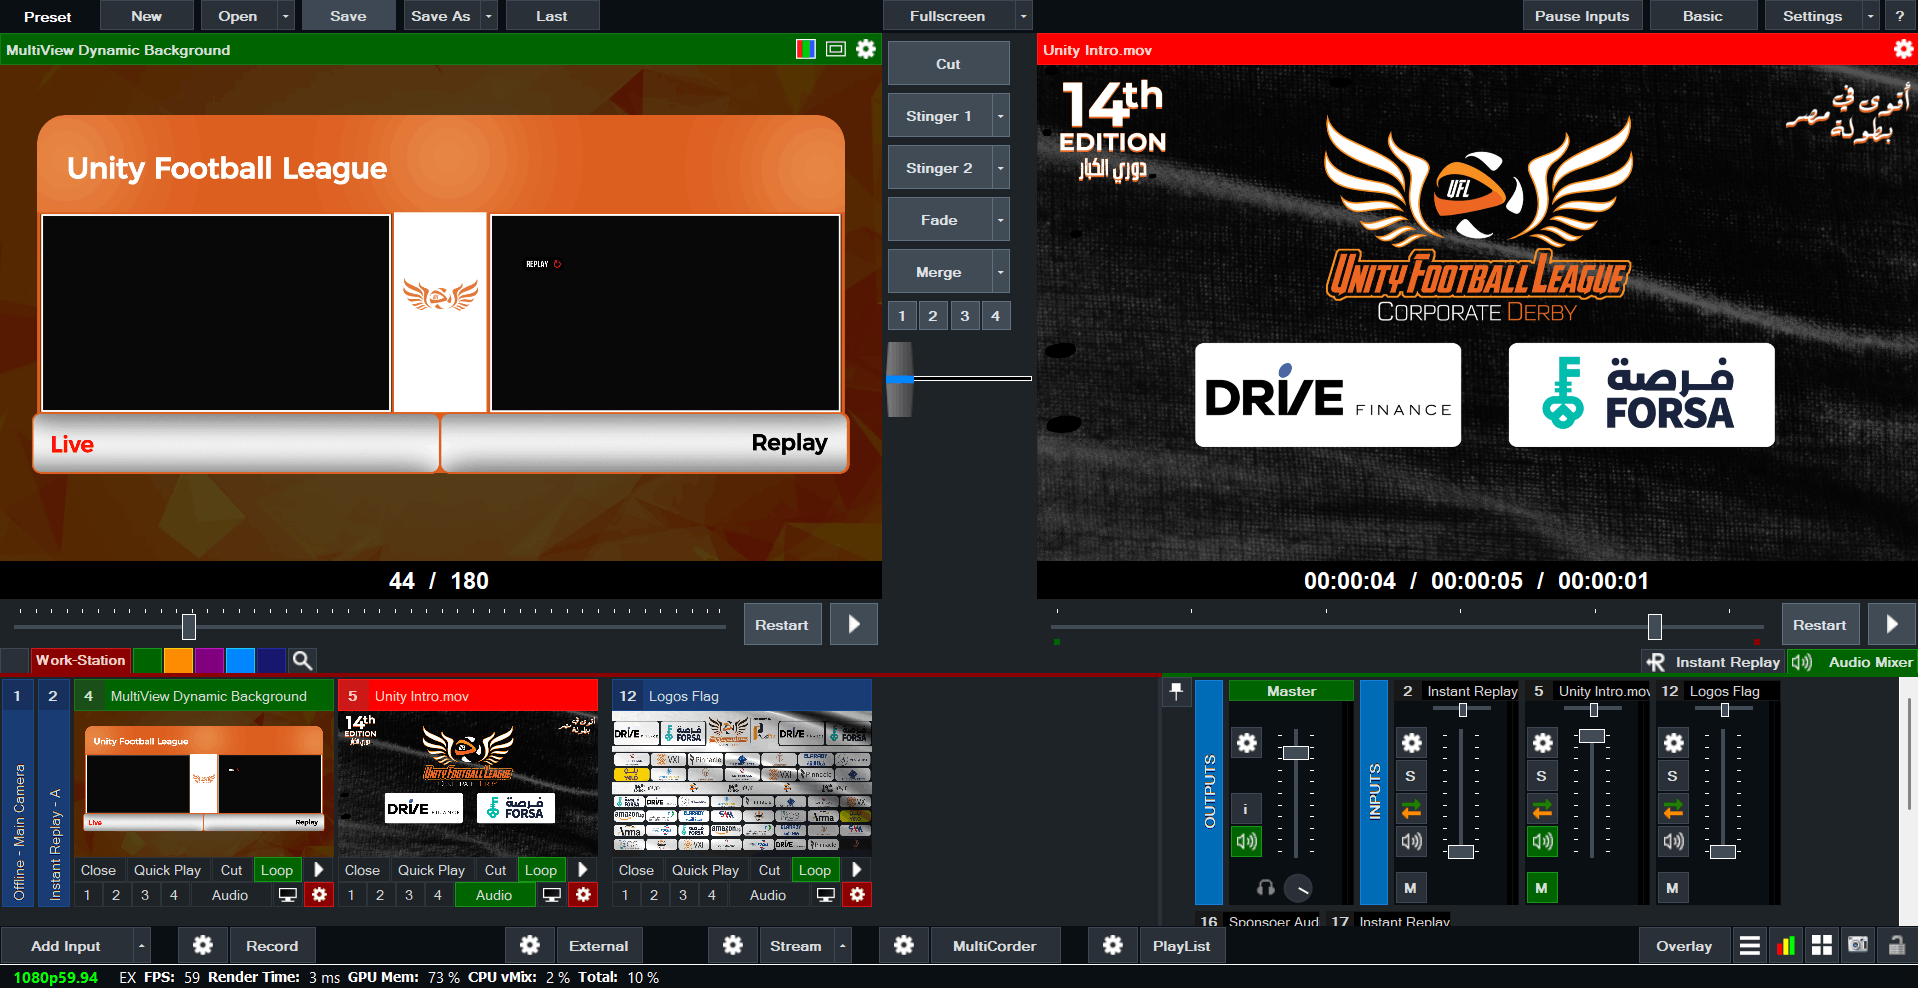Open the Instant Replay panel tab
The height and width of the screenshot is (988, 1918).
[x=1714, y=662]
